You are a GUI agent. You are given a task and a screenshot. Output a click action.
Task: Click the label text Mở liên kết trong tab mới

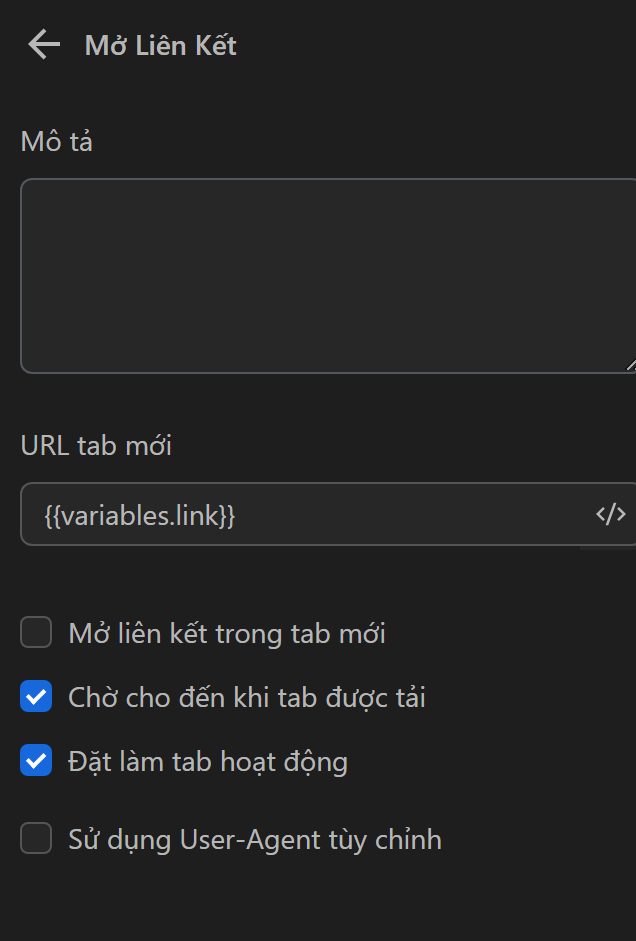tap(227, 633)
